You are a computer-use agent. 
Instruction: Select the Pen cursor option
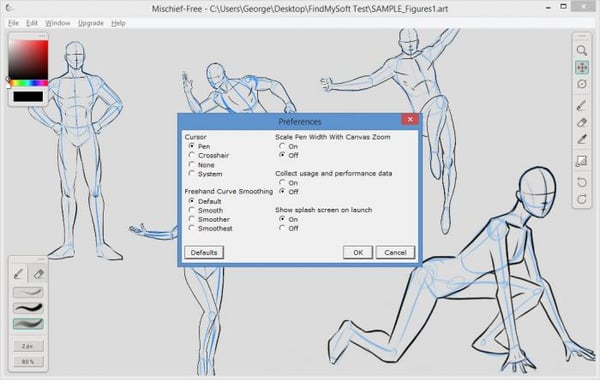click(x=199, y=146)
